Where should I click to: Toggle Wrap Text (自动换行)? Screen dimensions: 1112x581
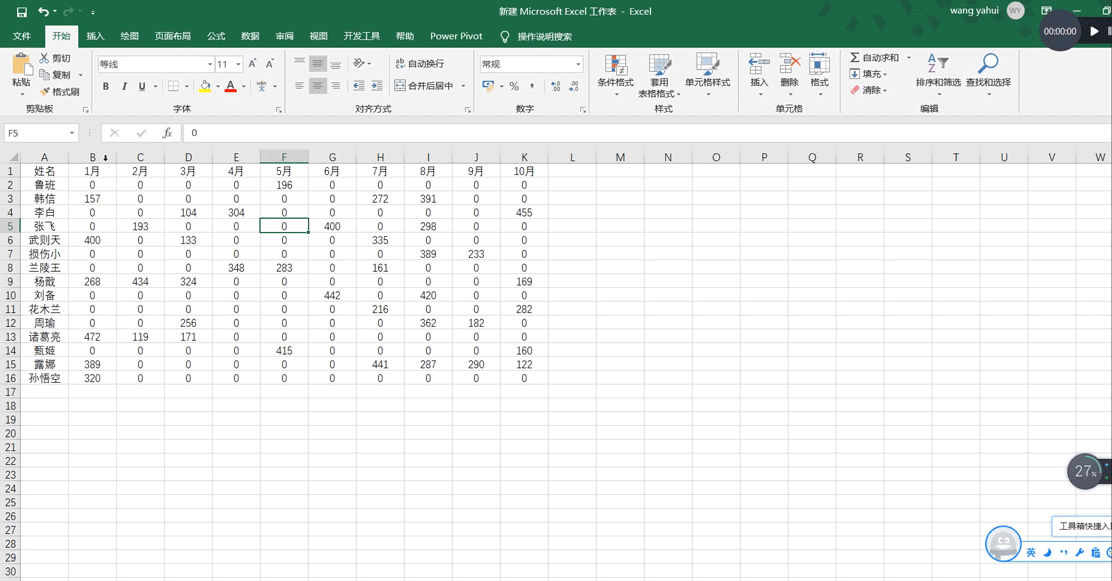[x=420, y=64]
